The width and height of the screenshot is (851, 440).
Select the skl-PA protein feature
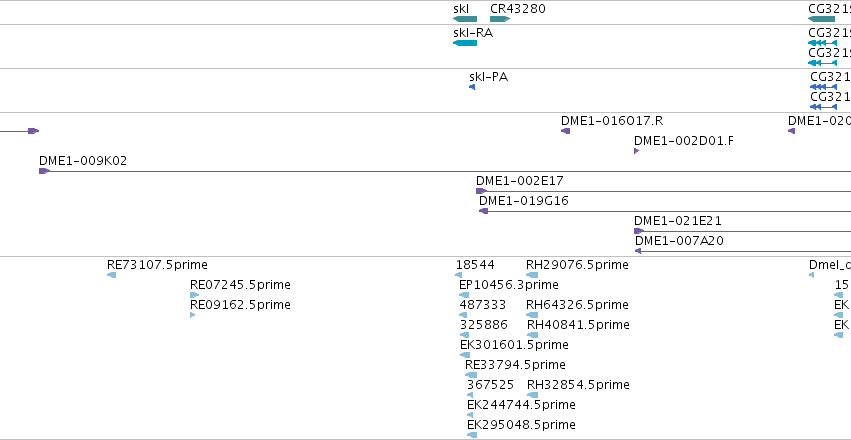pyautogui.click(x=472, y=87)
